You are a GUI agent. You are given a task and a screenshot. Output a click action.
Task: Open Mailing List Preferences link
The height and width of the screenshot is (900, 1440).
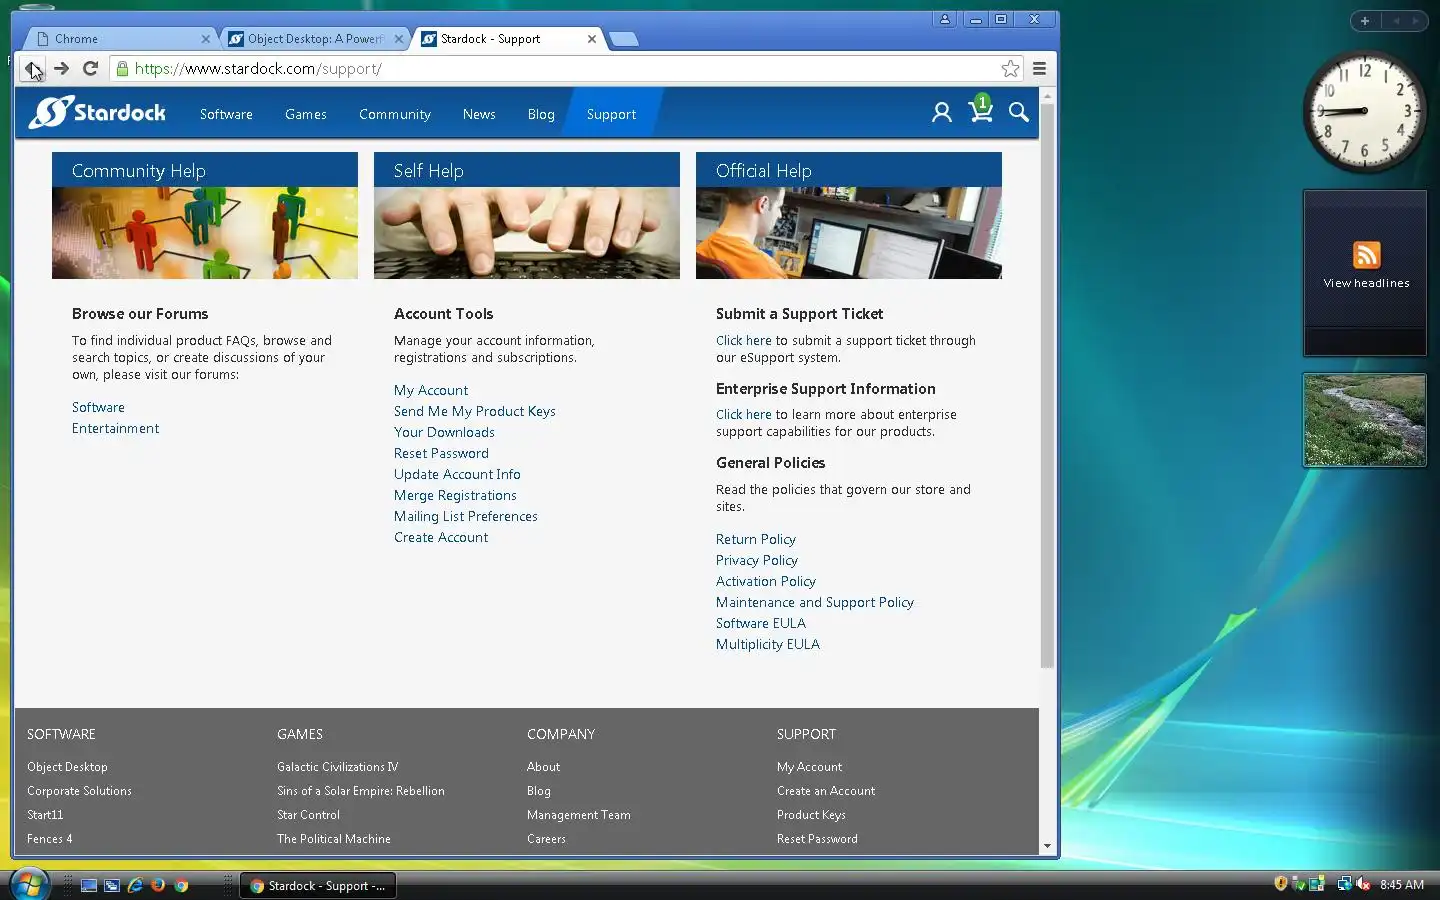pyautogui.click(x=465, y=516)
